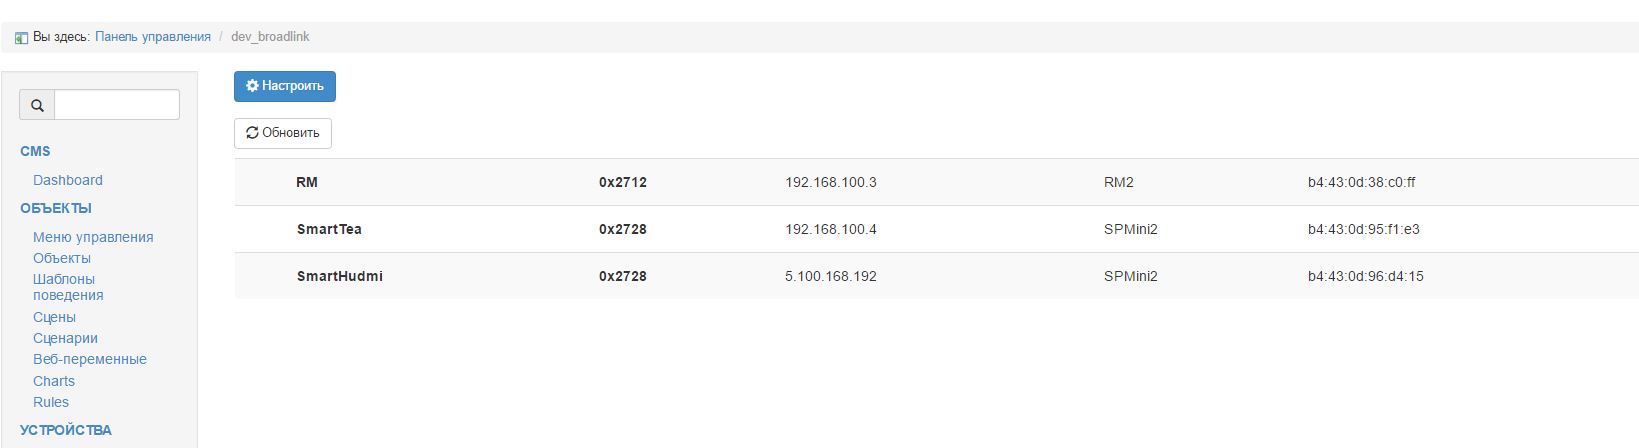Open the Настроить settings button
The image size is (1639, 448).
click(x=285, y=87)
